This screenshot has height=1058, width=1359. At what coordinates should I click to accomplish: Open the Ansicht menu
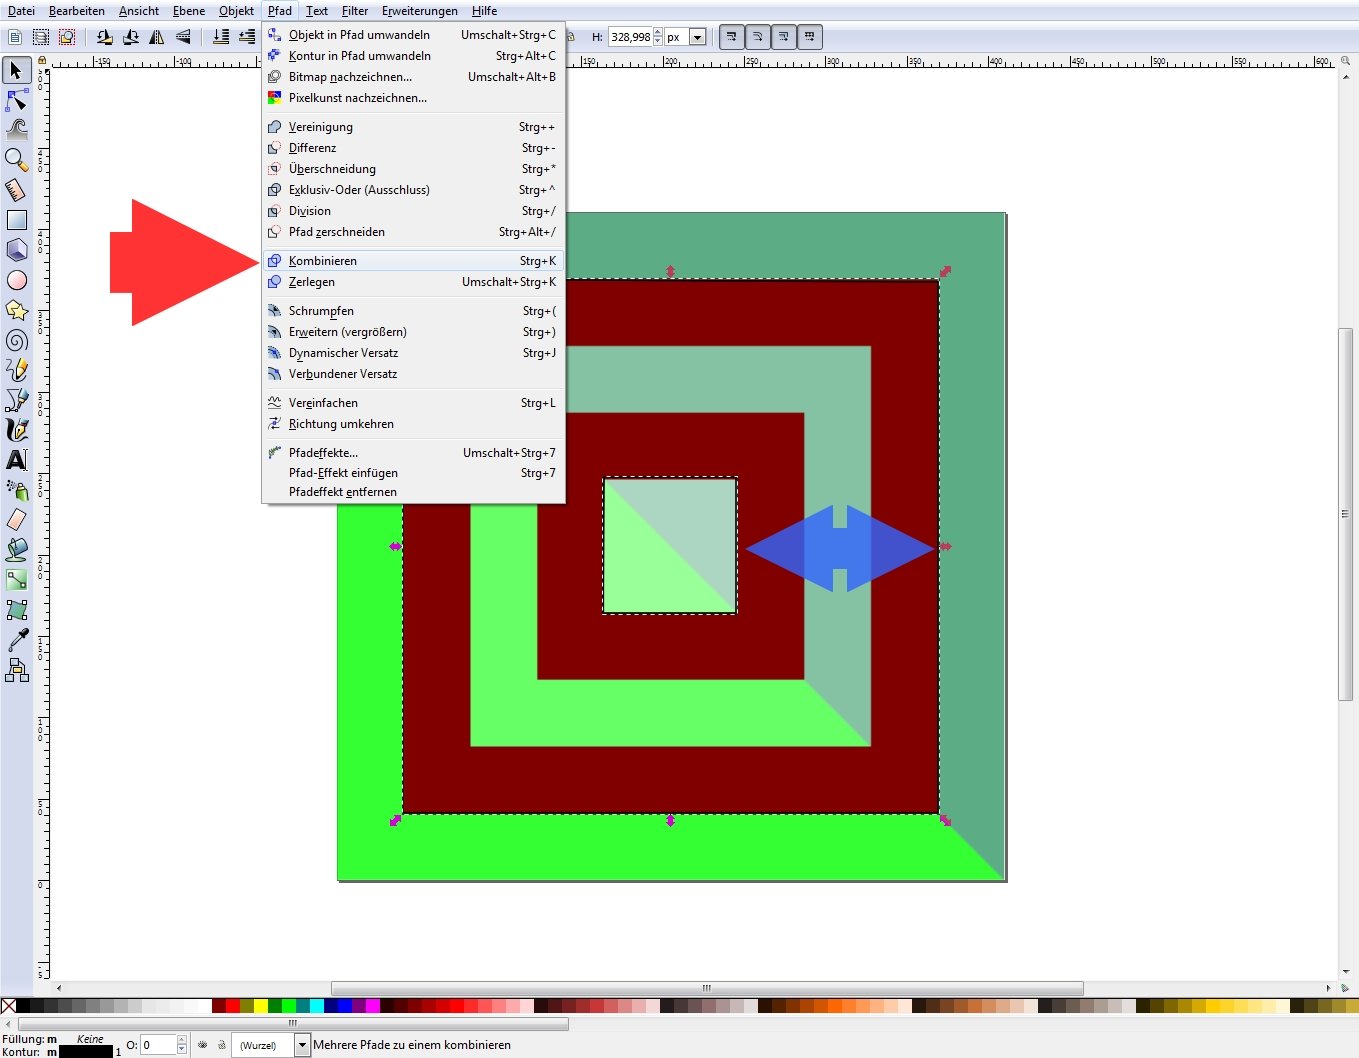pos(139,11)
